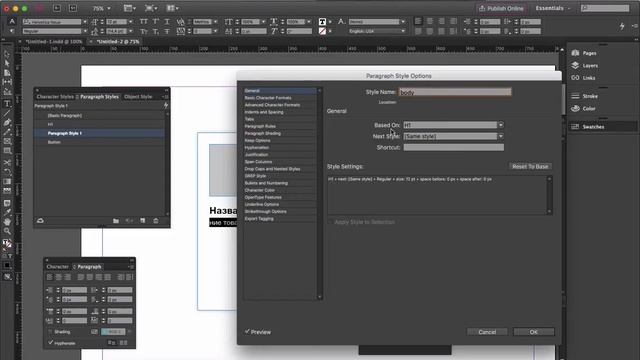
Task: Select Indents and Spacing category
Action: pos(264,112)
